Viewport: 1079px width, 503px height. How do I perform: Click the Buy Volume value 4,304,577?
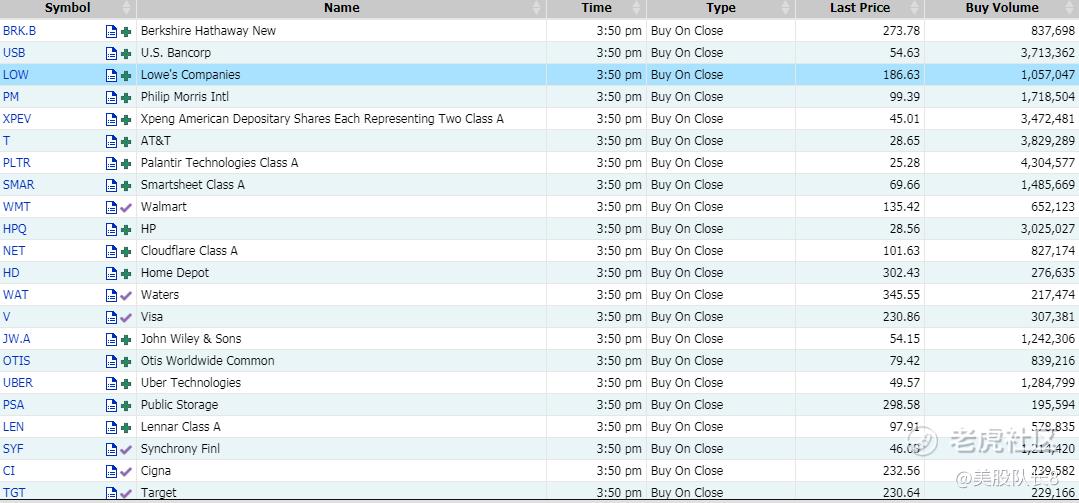1047,162
